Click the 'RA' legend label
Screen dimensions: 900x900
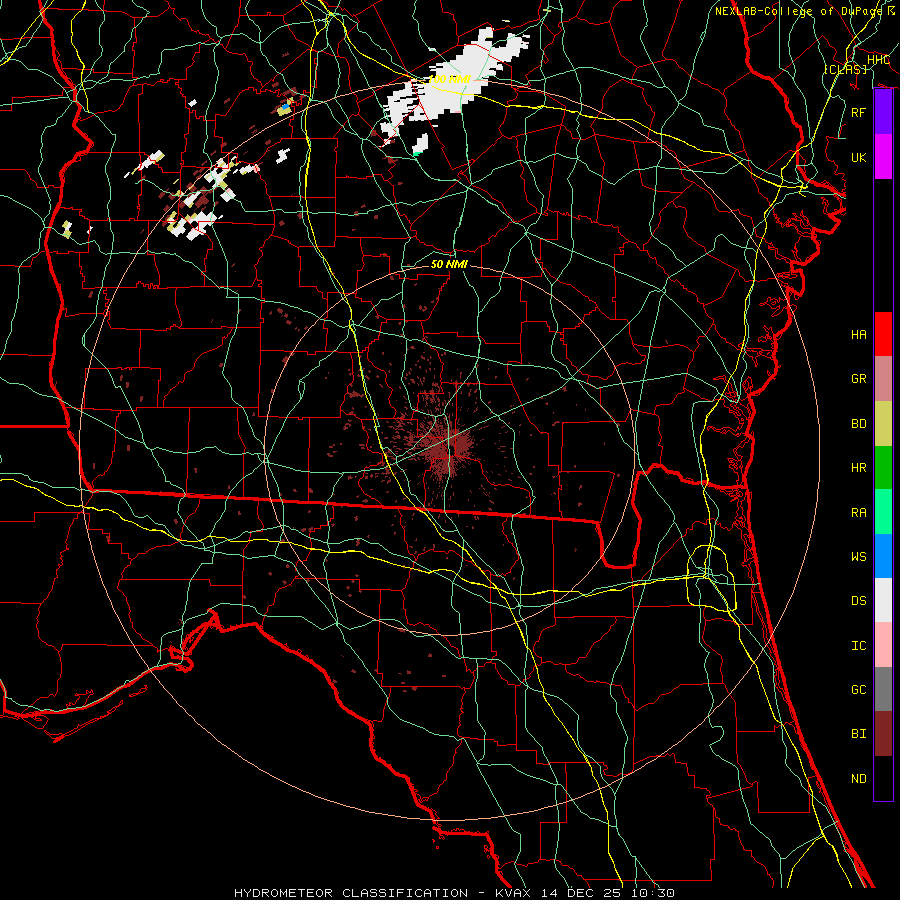[x=859, y=513]
